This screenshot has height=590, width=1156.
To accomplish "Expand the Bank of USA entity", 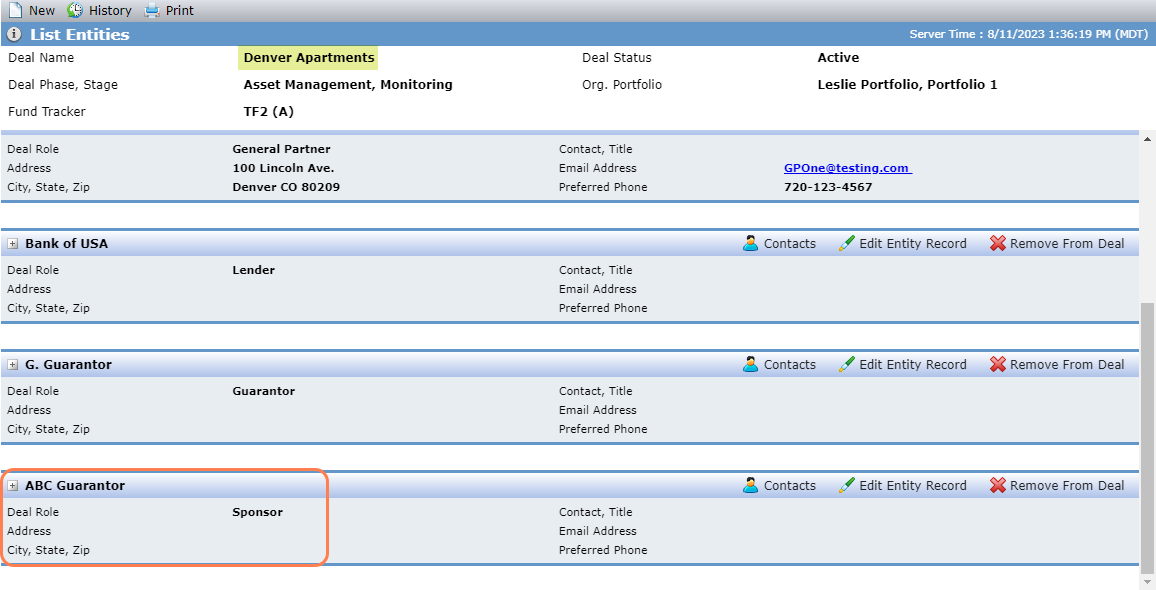I will point(13,243).
